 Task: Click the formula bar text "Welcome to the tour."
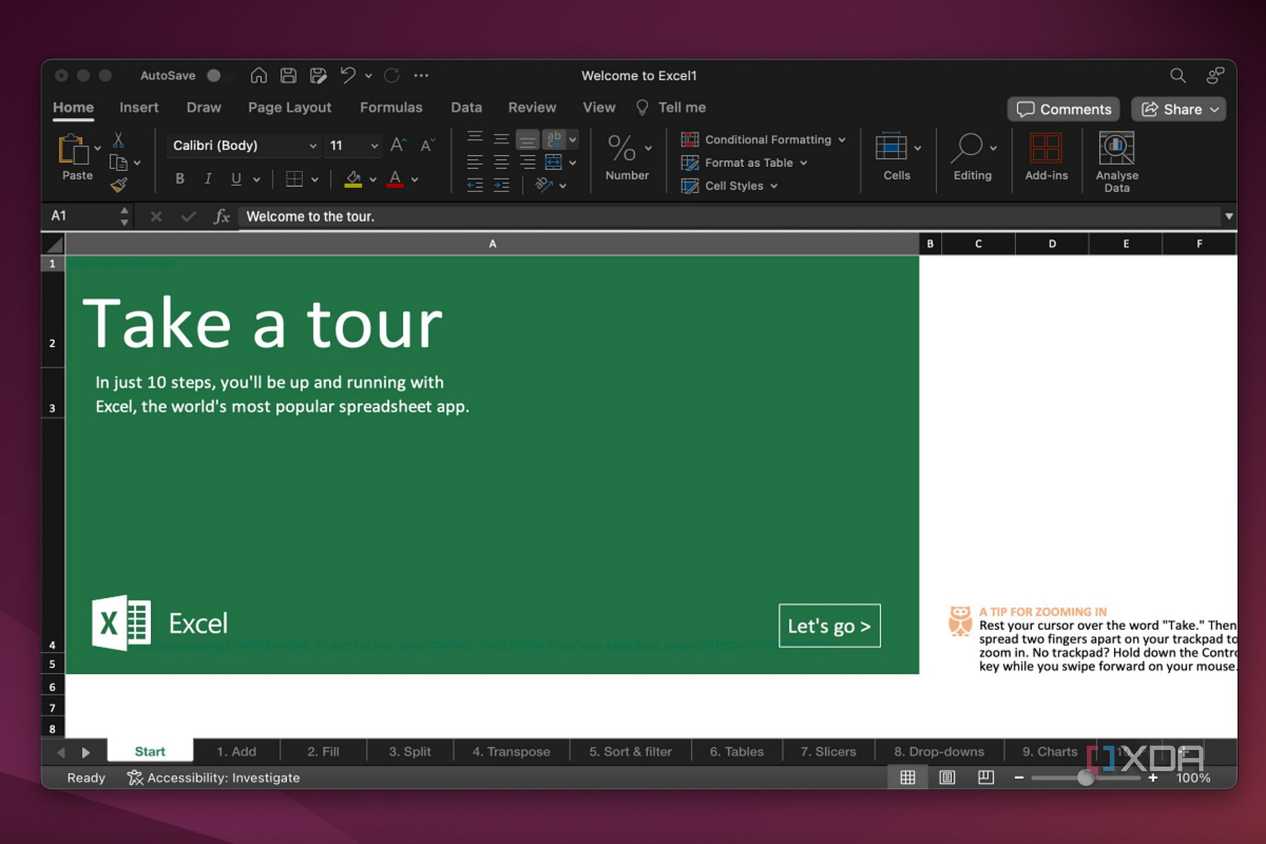310,216
